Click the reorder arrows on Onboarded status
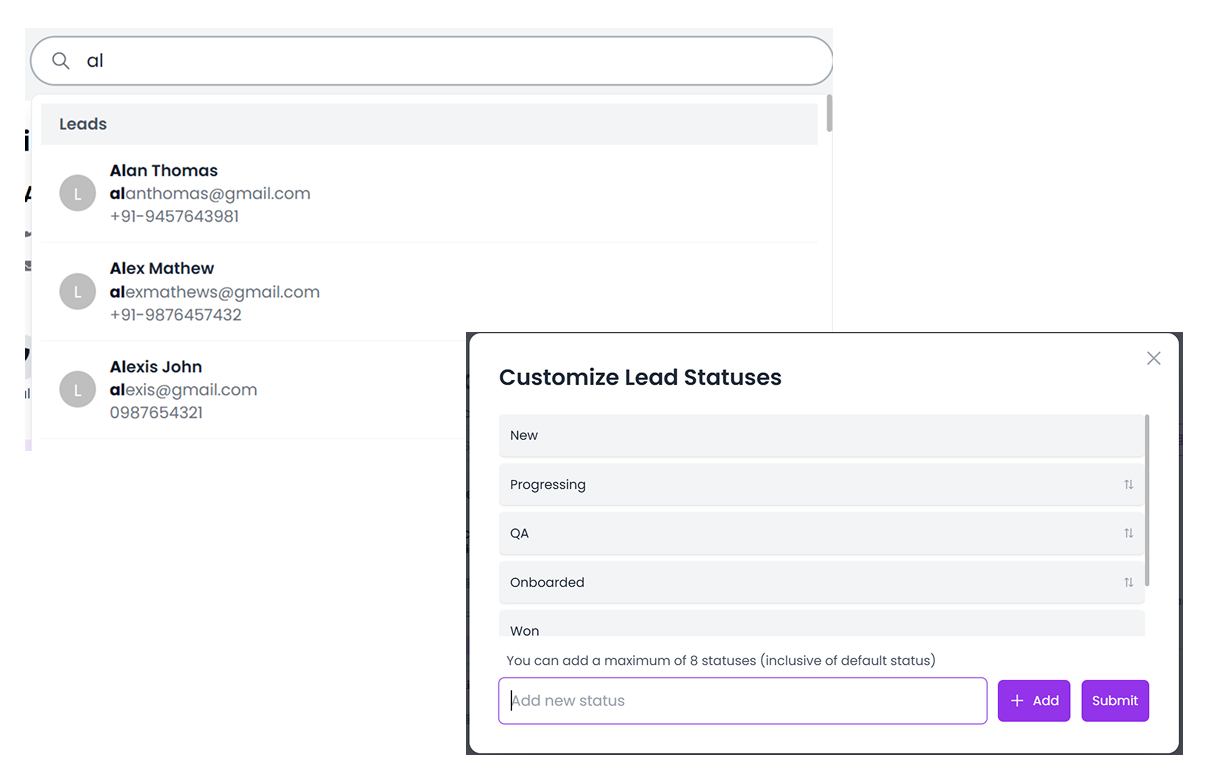Image resolution: width=1219 pixels, height=782 pixels. tap(1128, 583)
